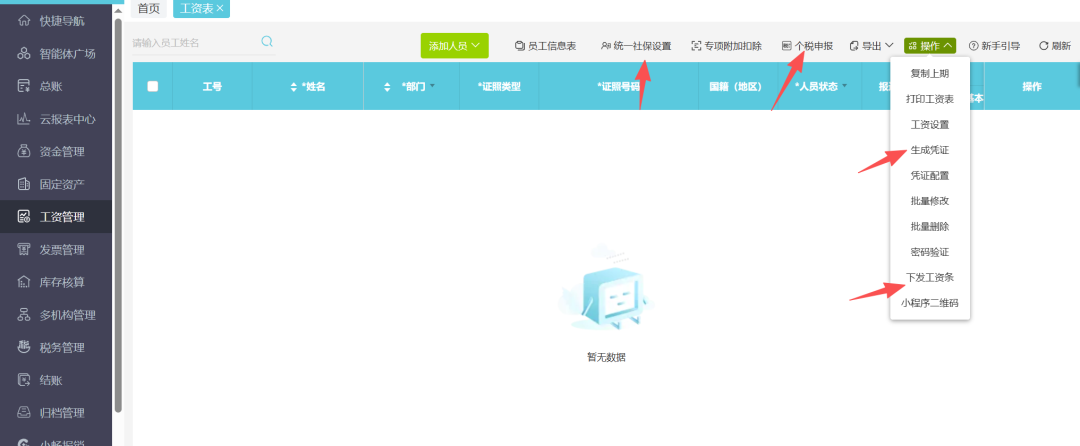Click the 结账 closing icon
Image resolution: width=1080 pixels, height=446 pixels.
tap(24, 380)
